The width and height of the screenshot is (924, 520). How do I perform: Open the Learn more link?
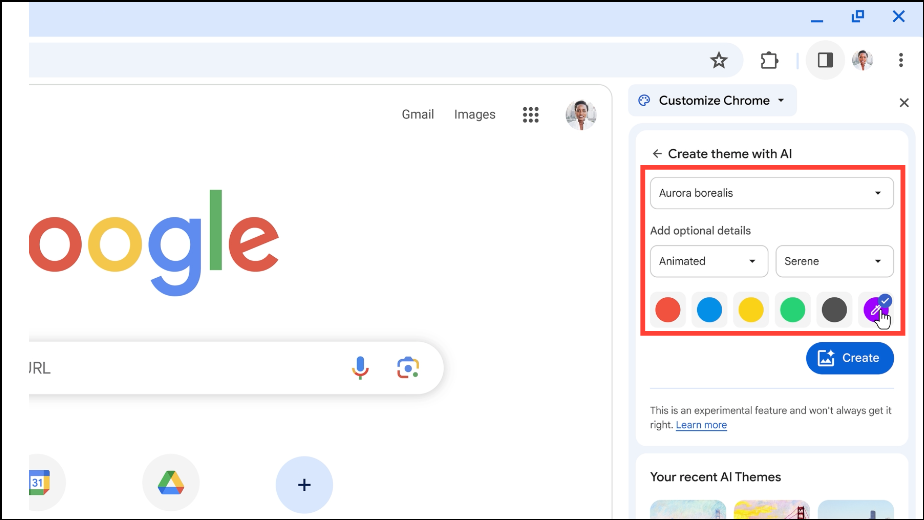point(701,425)
